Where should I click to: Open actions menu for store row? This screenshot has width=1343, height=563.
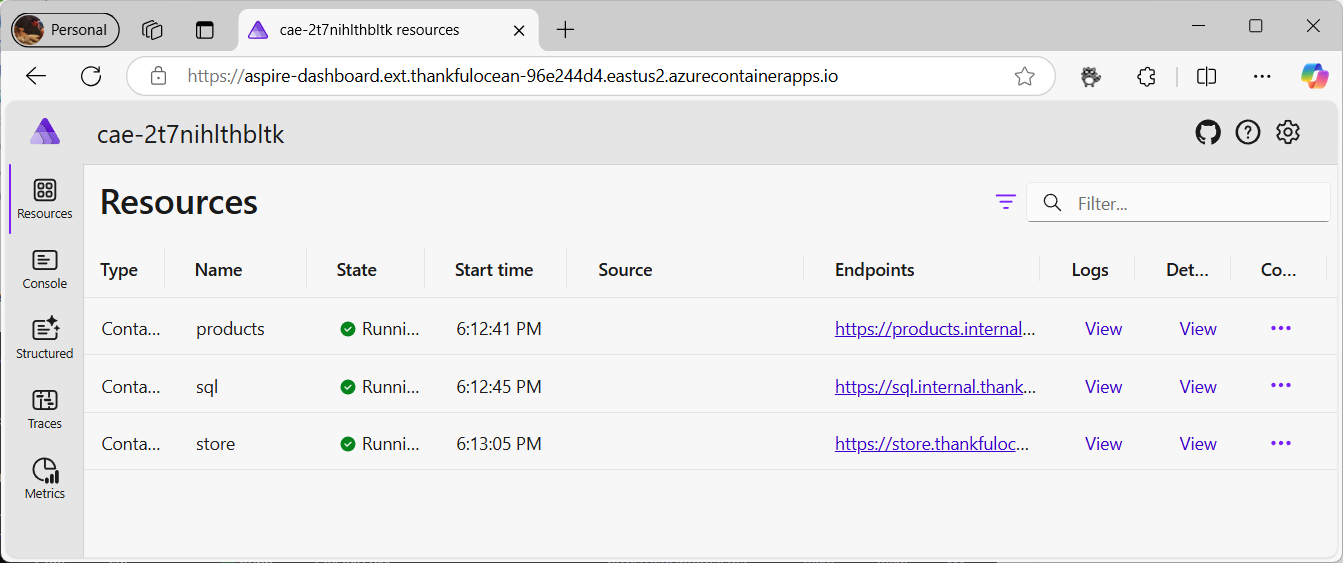pyautogui.click(x=1281, y=443)
